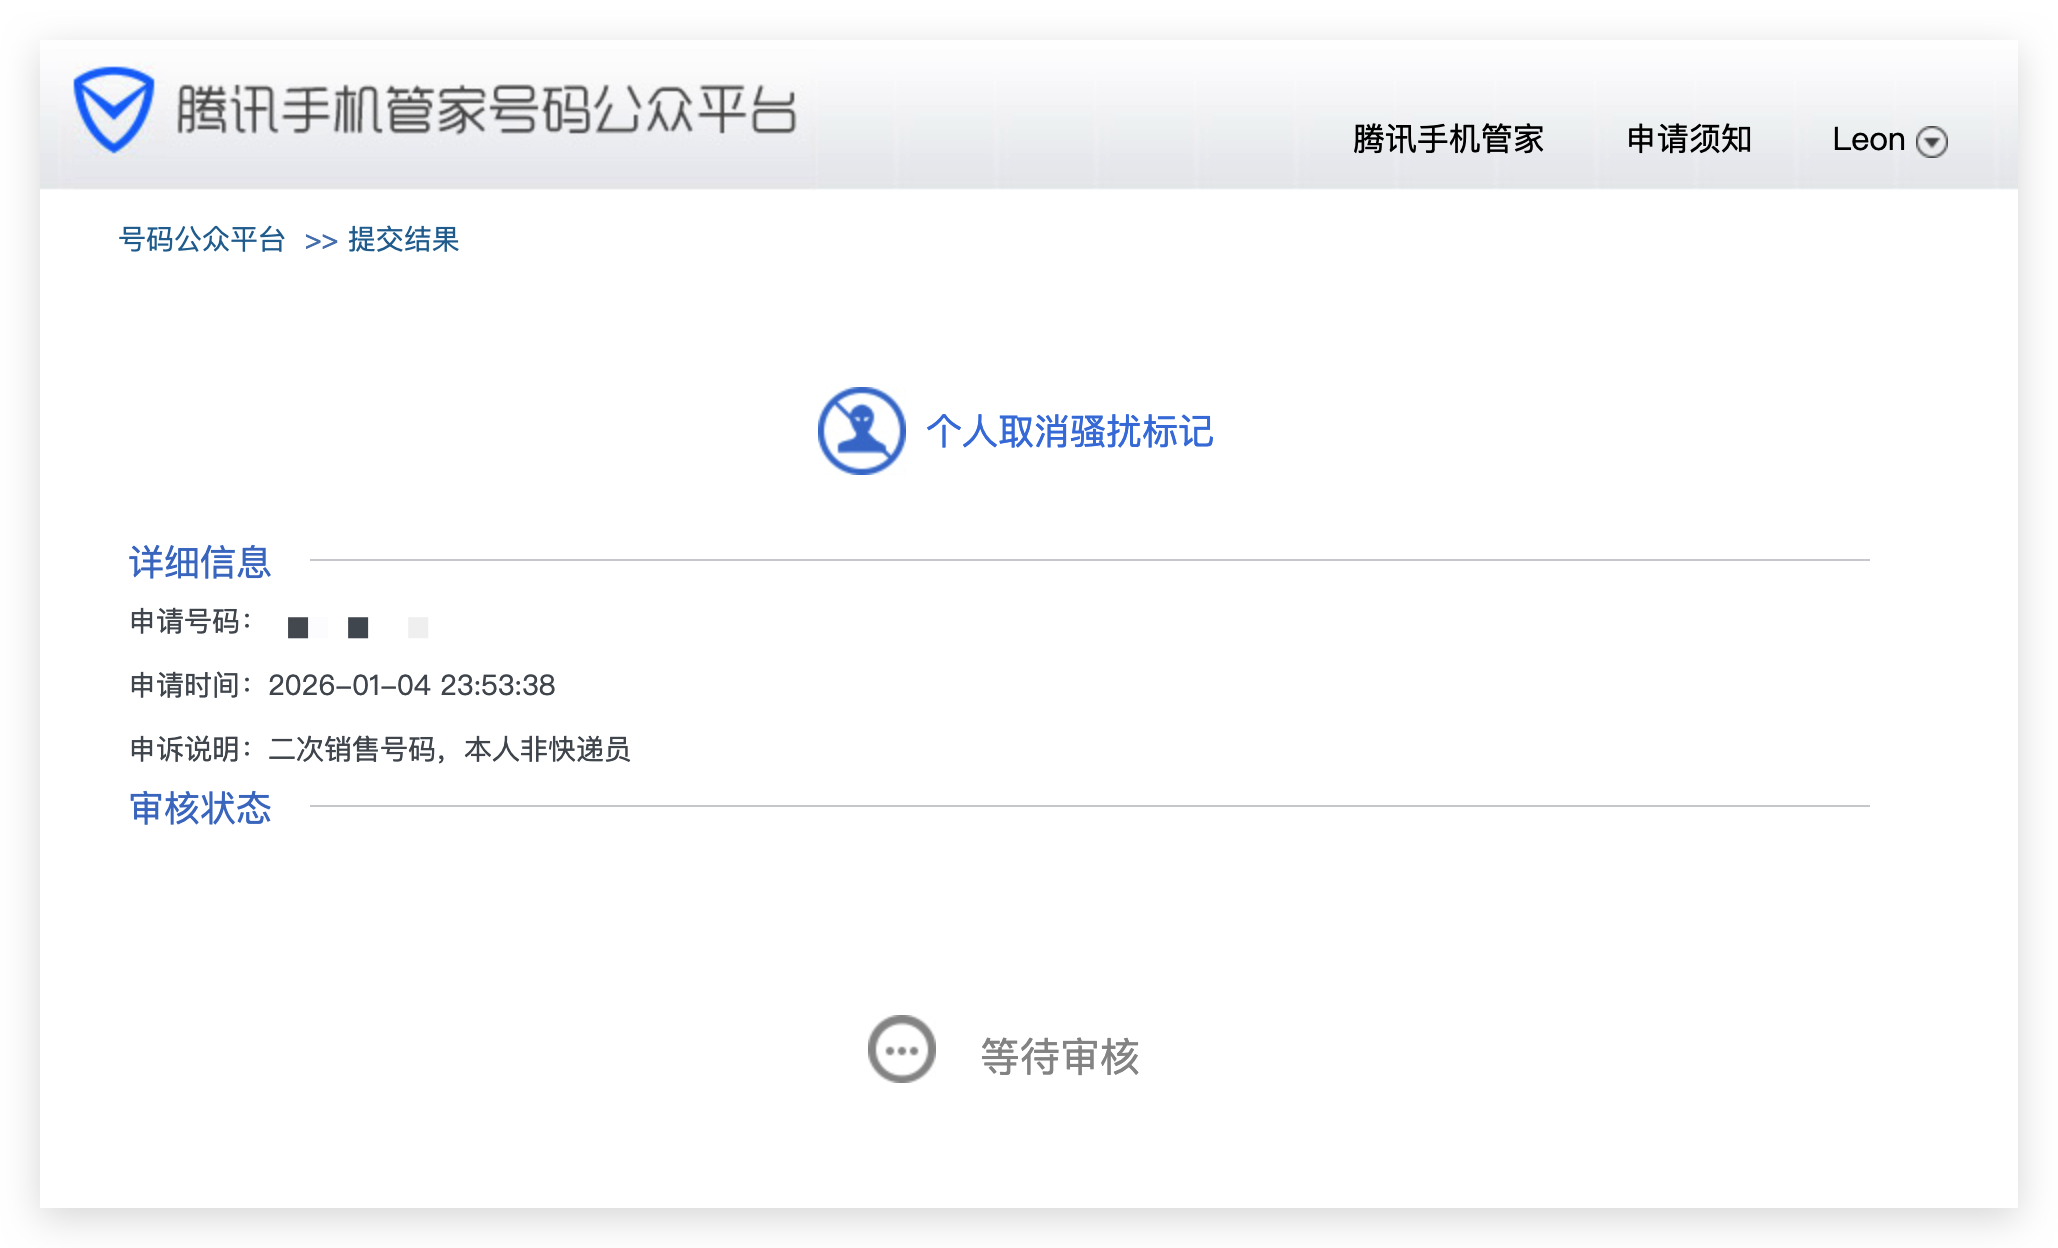Image resolution: width=2058 pixels, height=1248 pixels.
Task: Open the 腾讯手机管家 nav item
Action: (x=1447, y=139)
